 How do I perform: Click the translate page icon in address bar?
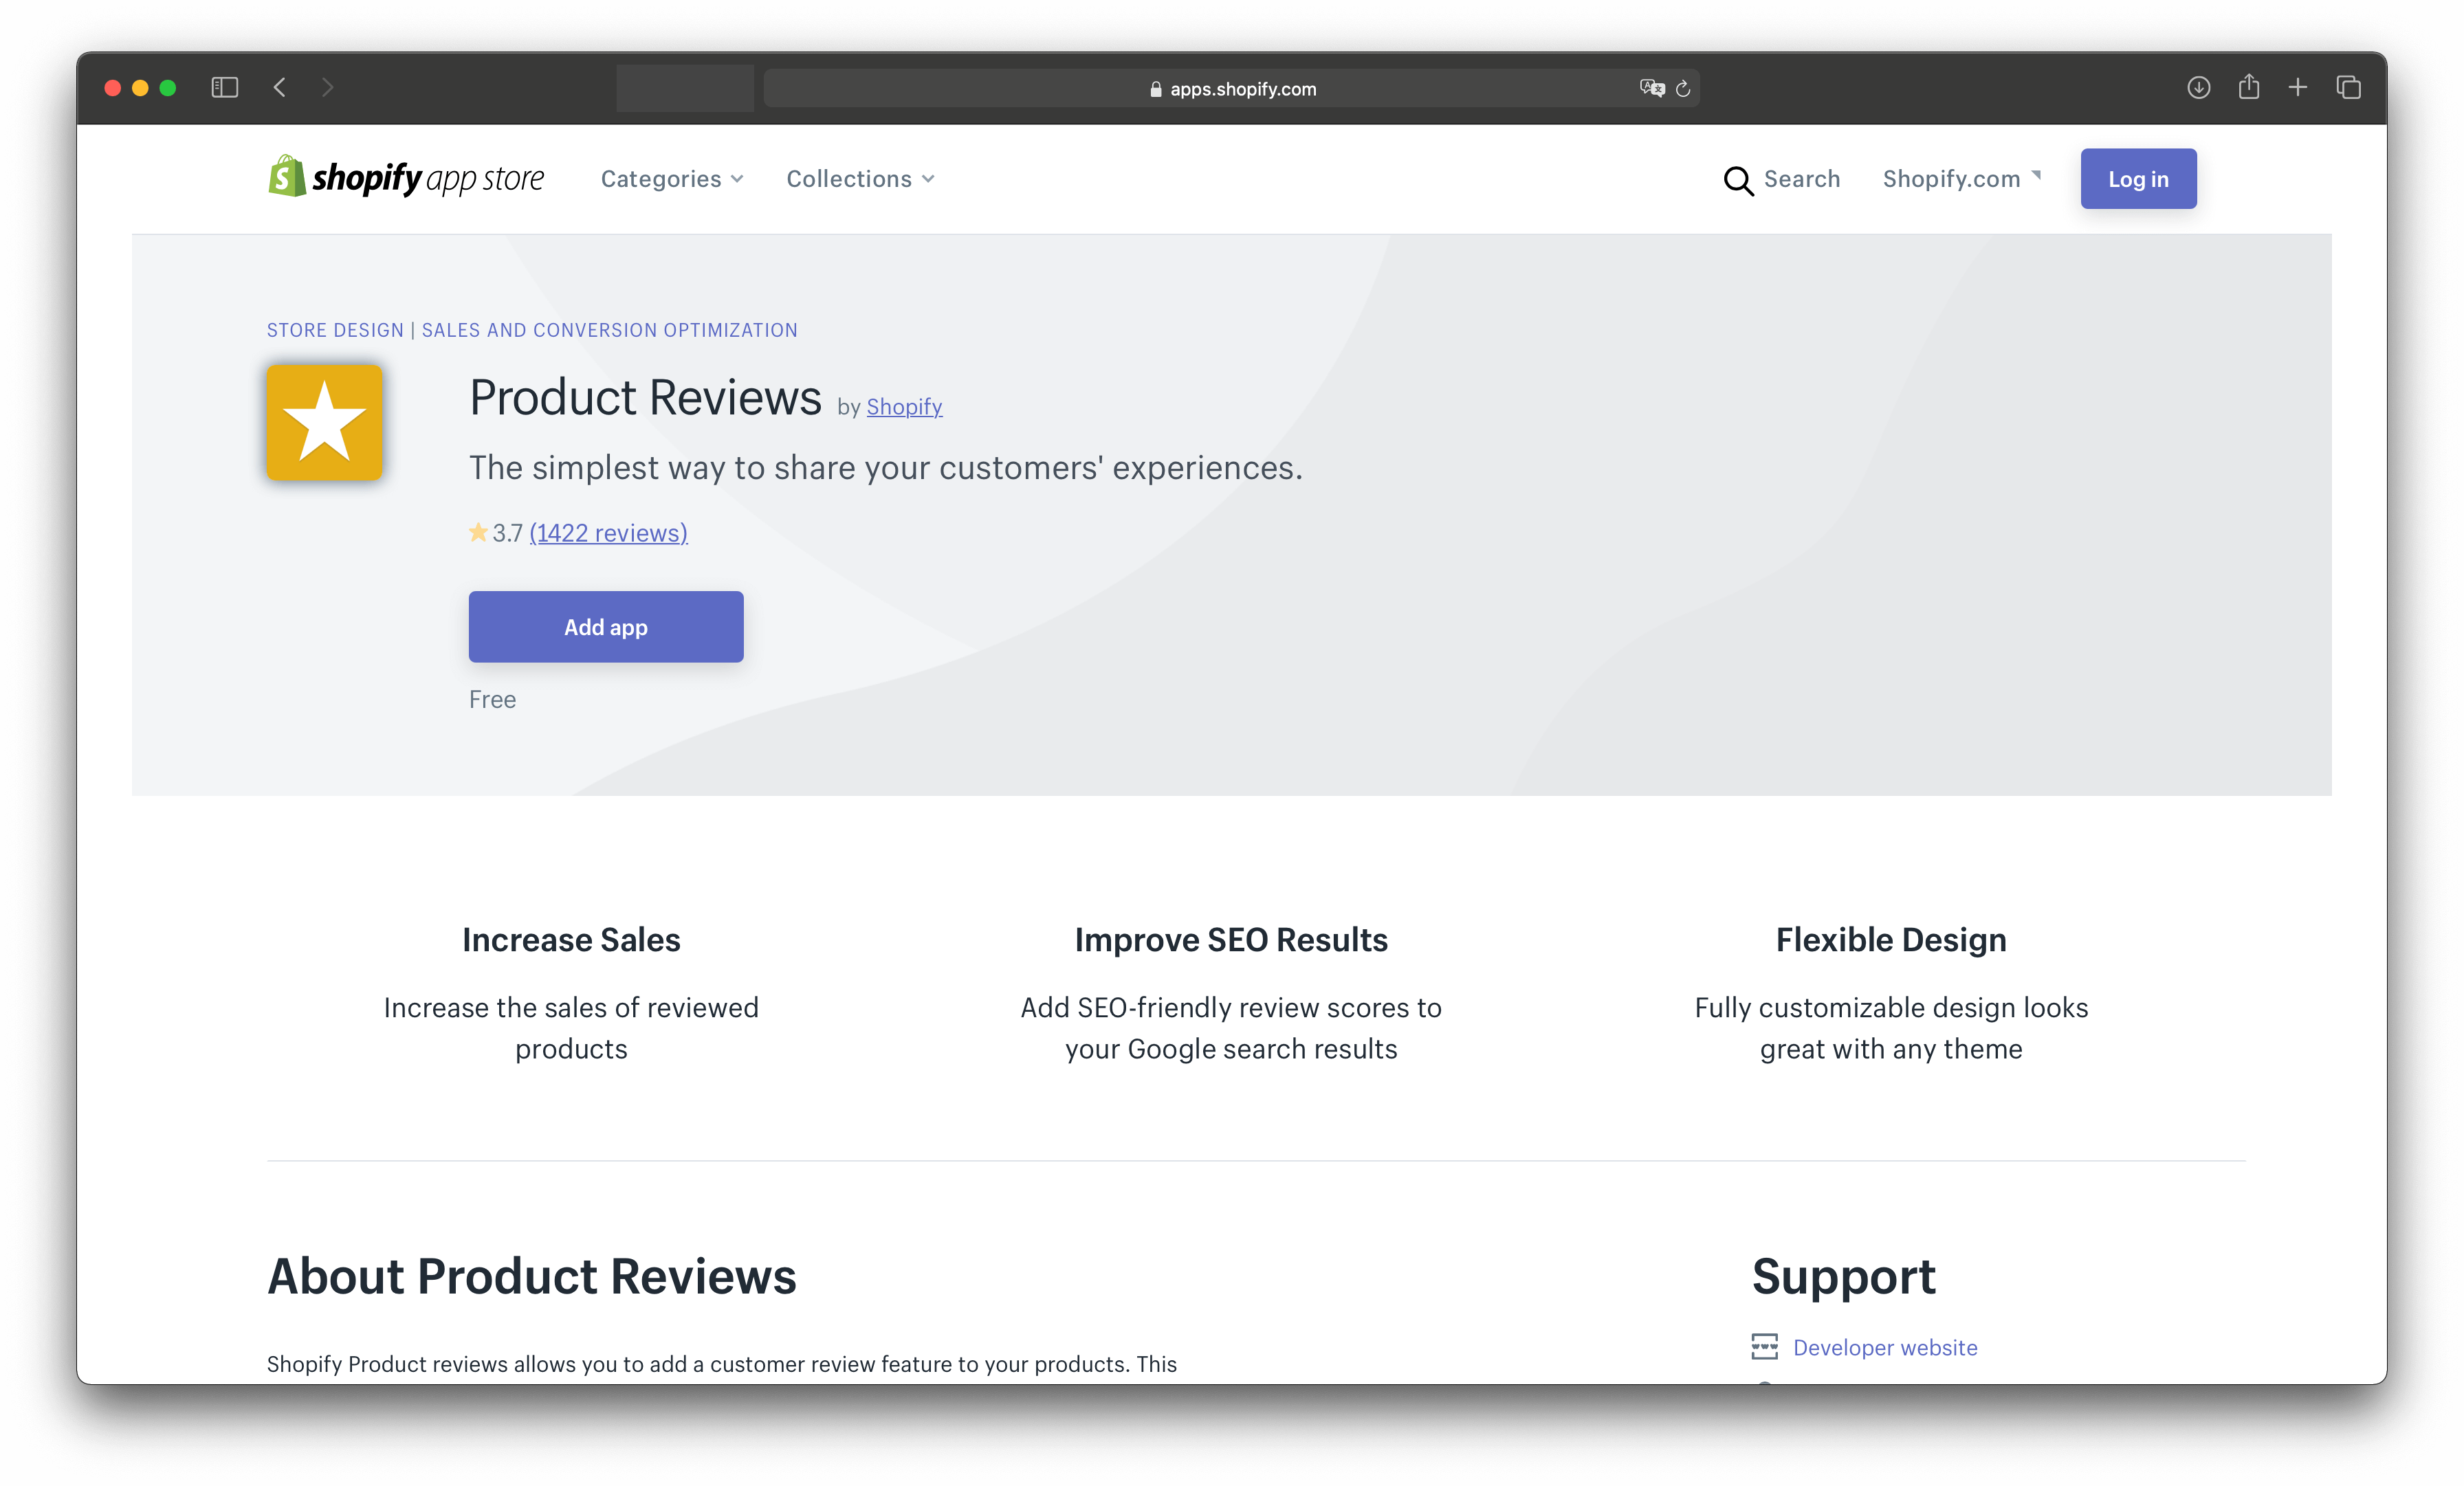(x=1652, y=88)
